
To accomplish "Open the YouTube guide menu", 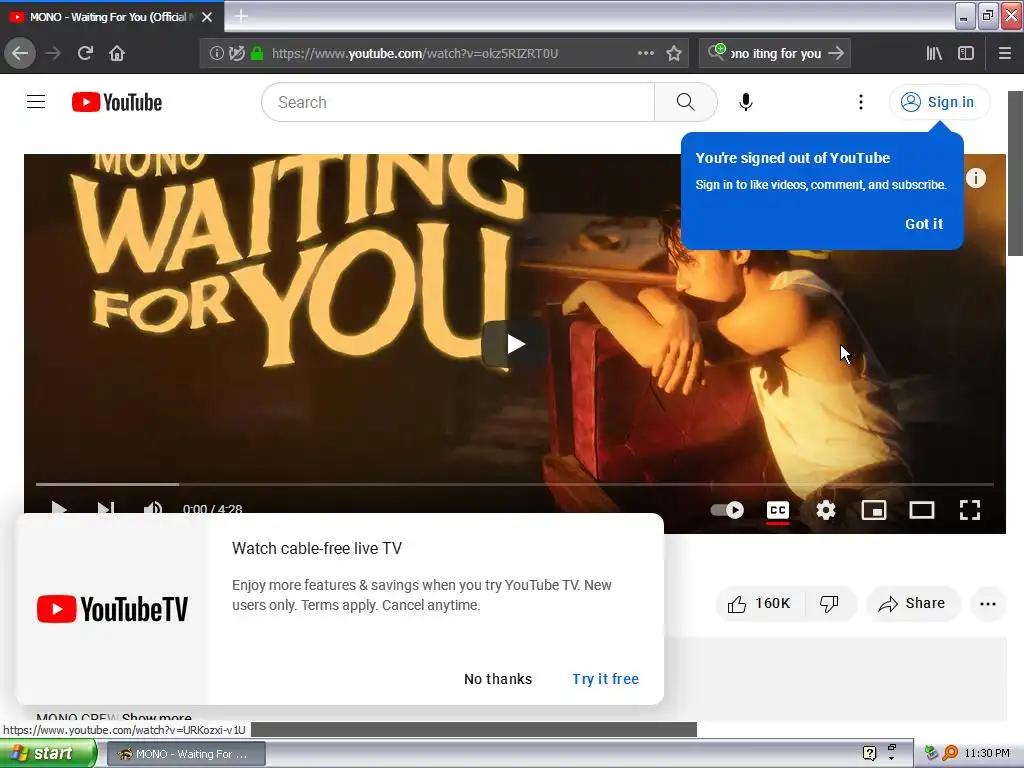I will (x=36, y=102).
